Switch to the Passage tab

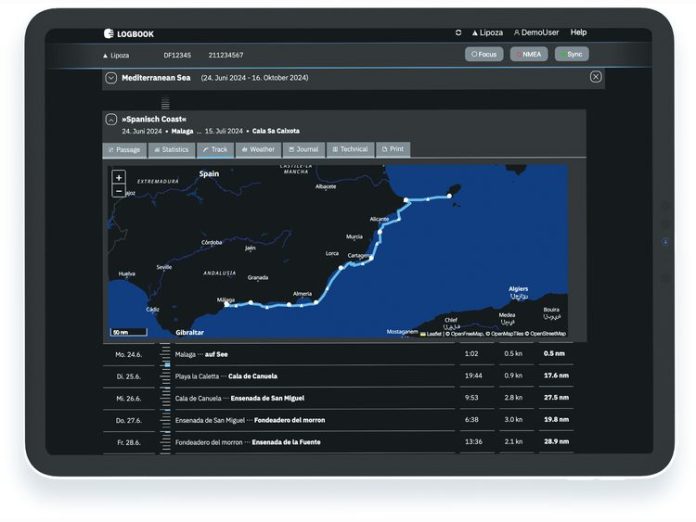tap(125, 150)
